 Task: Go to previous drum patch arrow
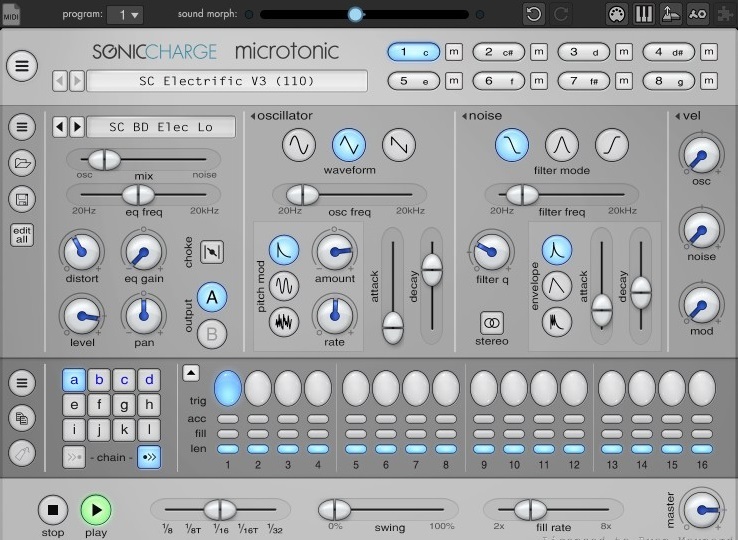point(60,127)
